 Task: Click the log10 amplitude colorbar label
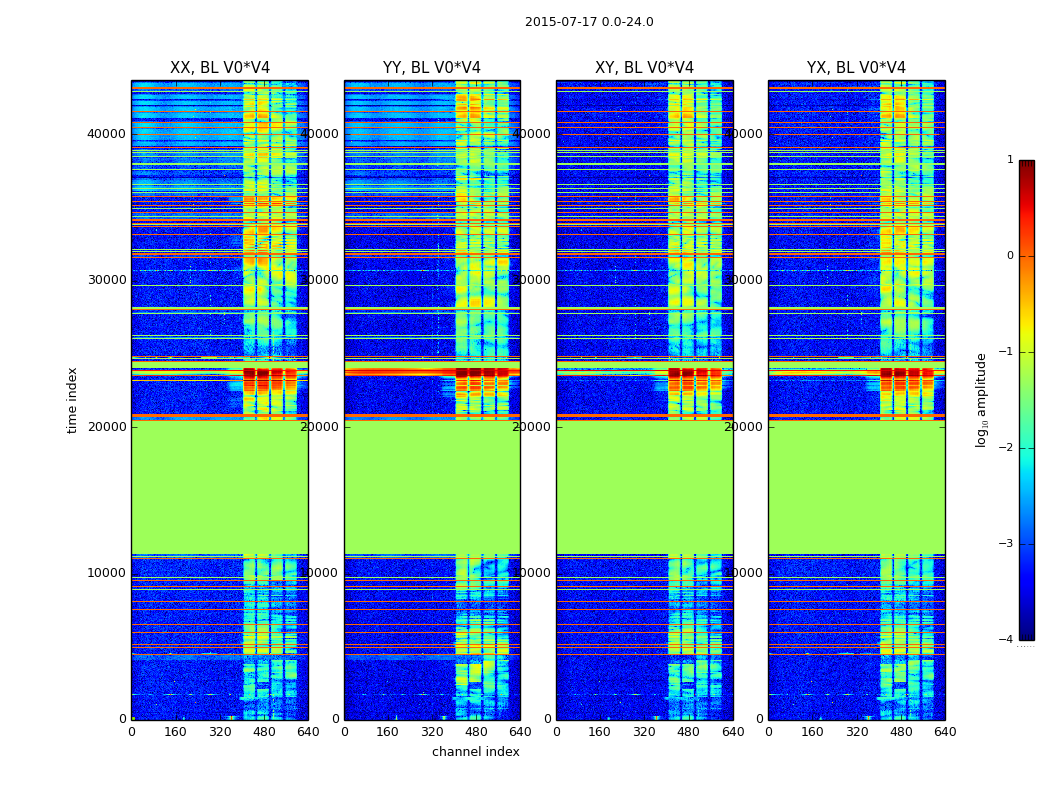click(x=981, y=400)
